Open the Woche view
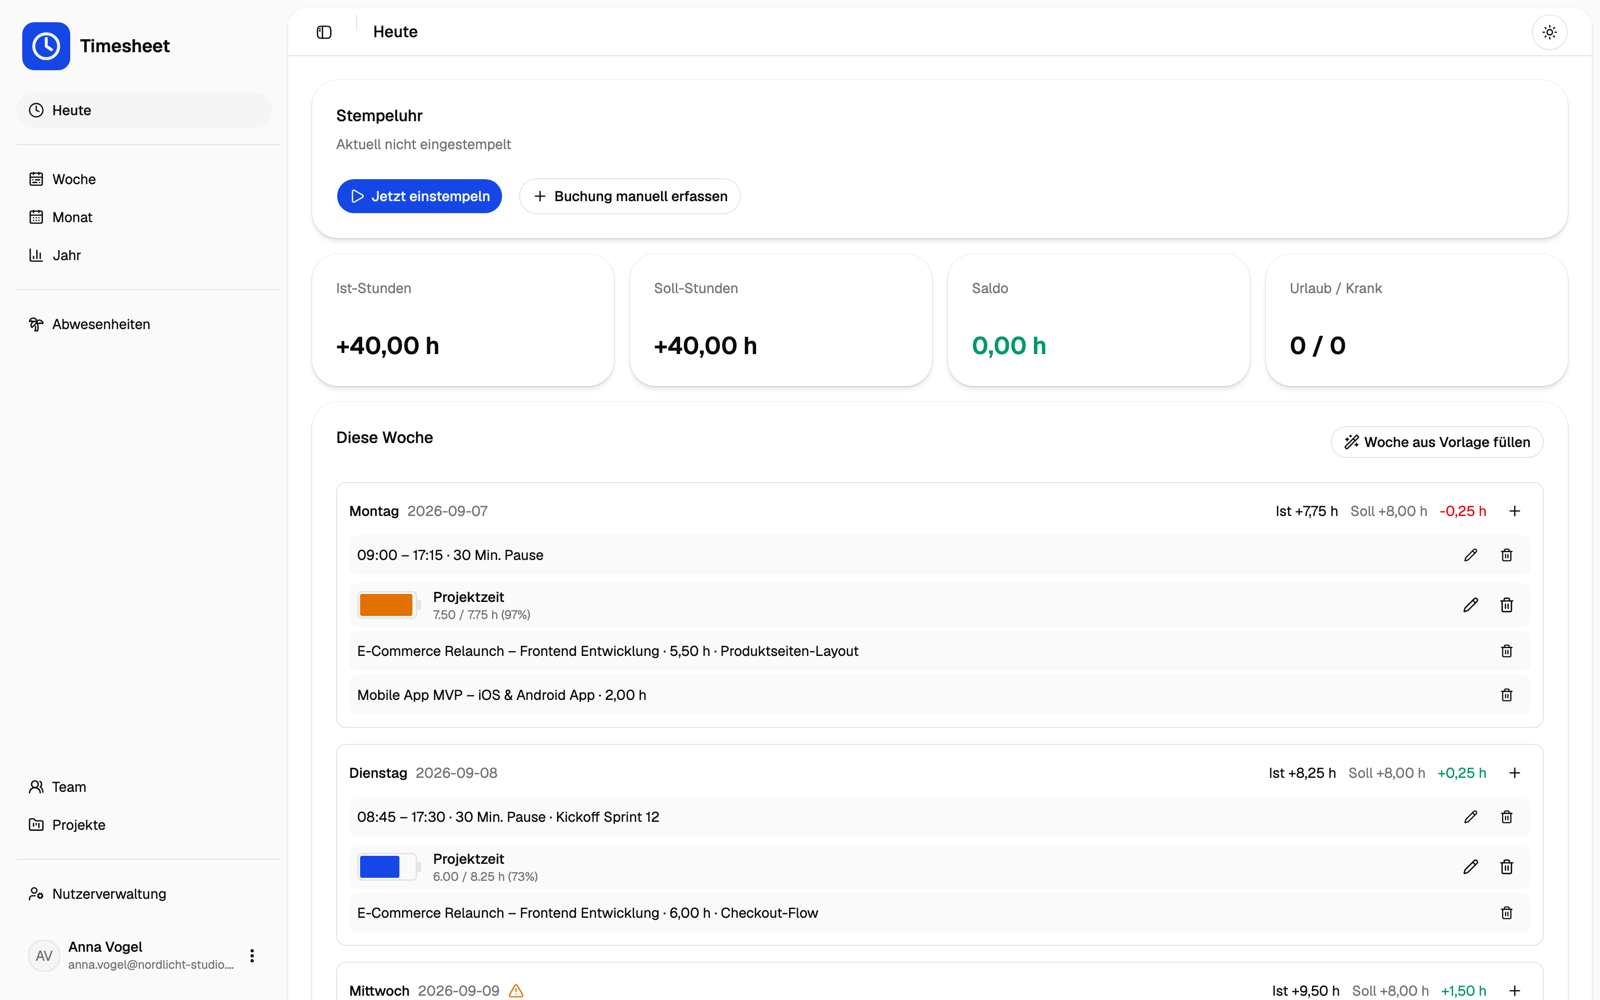 coord(144,179)
